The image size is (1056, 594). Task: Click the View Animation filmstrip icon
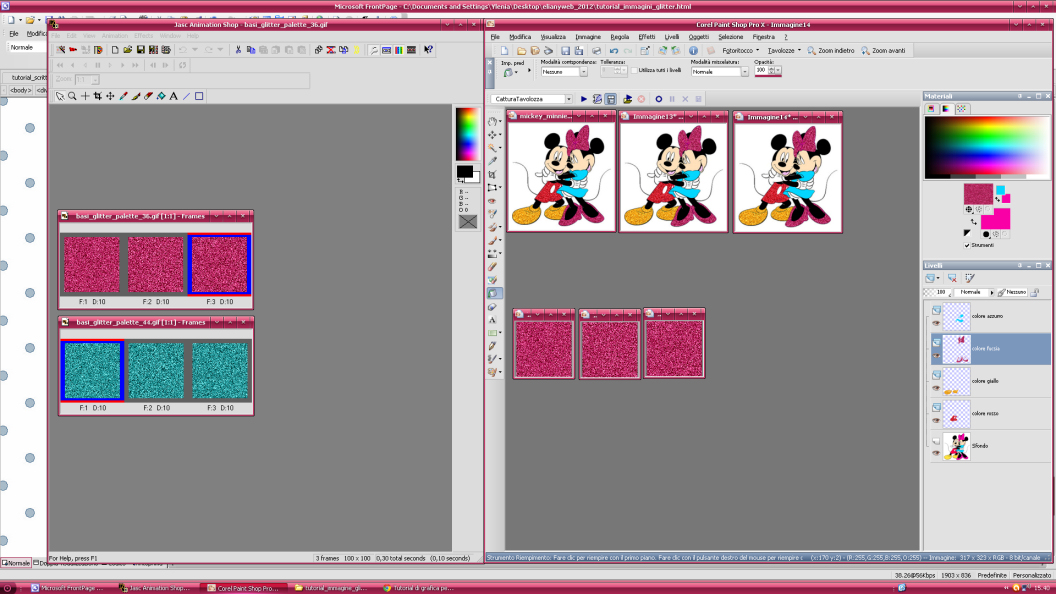click(x=411, y=50)
